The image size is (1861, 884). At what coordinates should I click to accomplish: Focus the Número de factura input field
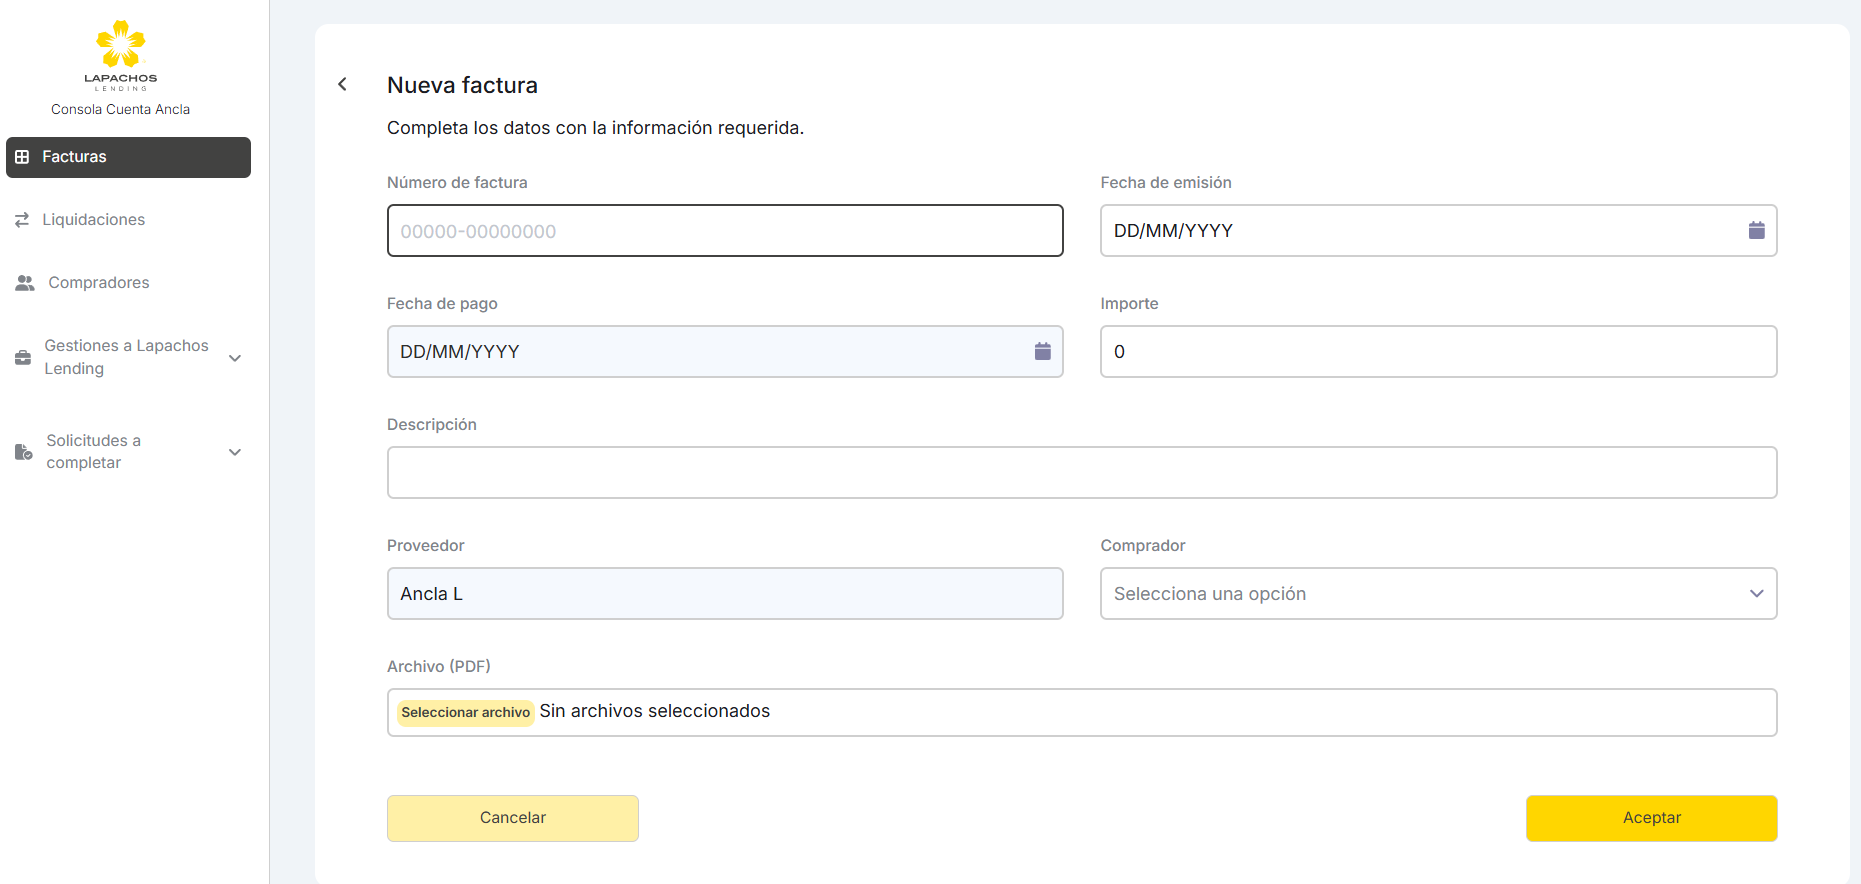tap(724, 231)
